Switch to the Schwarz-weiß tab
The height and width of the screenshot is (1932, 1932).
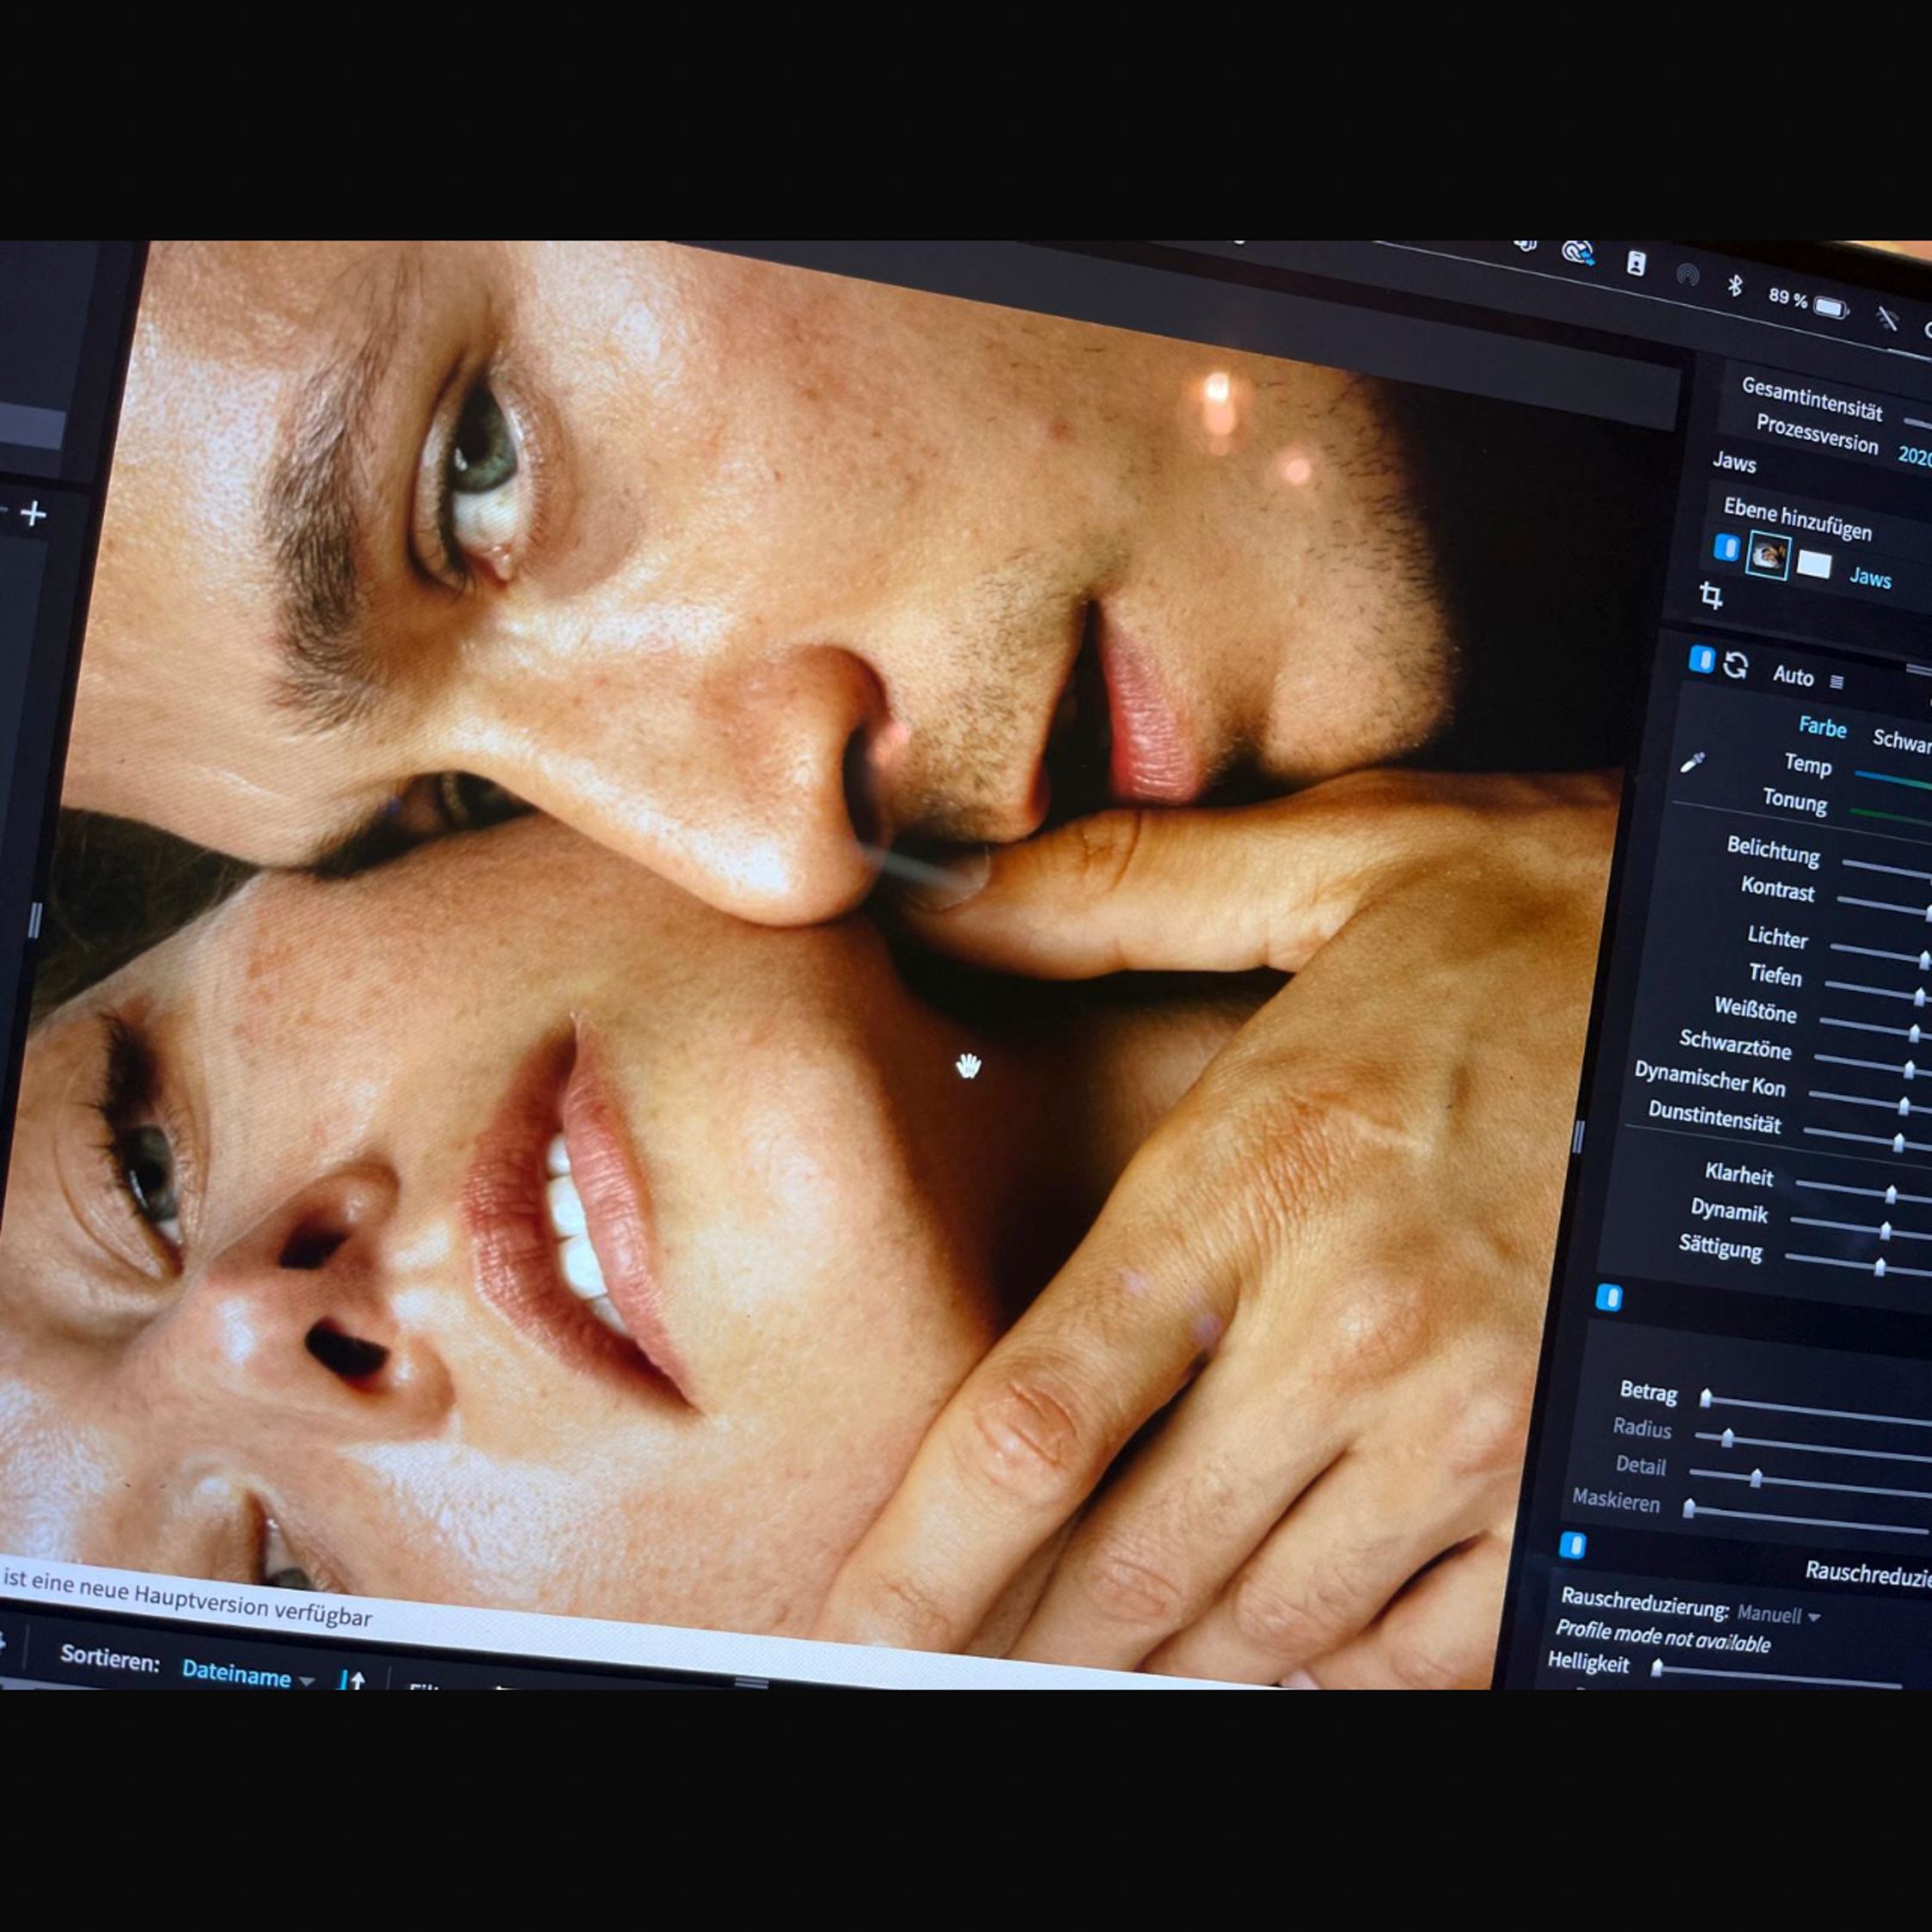1900,740
